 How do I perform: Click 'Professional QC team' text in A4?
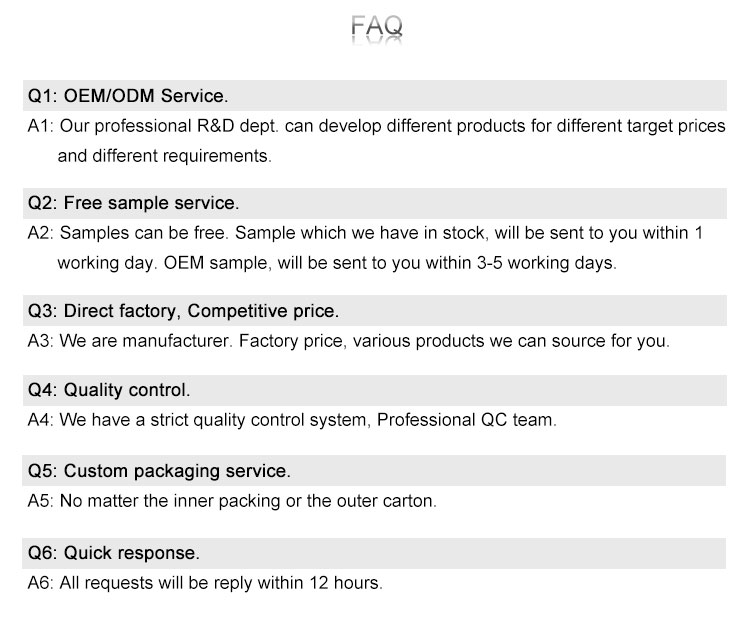click(x=464, y=420)
